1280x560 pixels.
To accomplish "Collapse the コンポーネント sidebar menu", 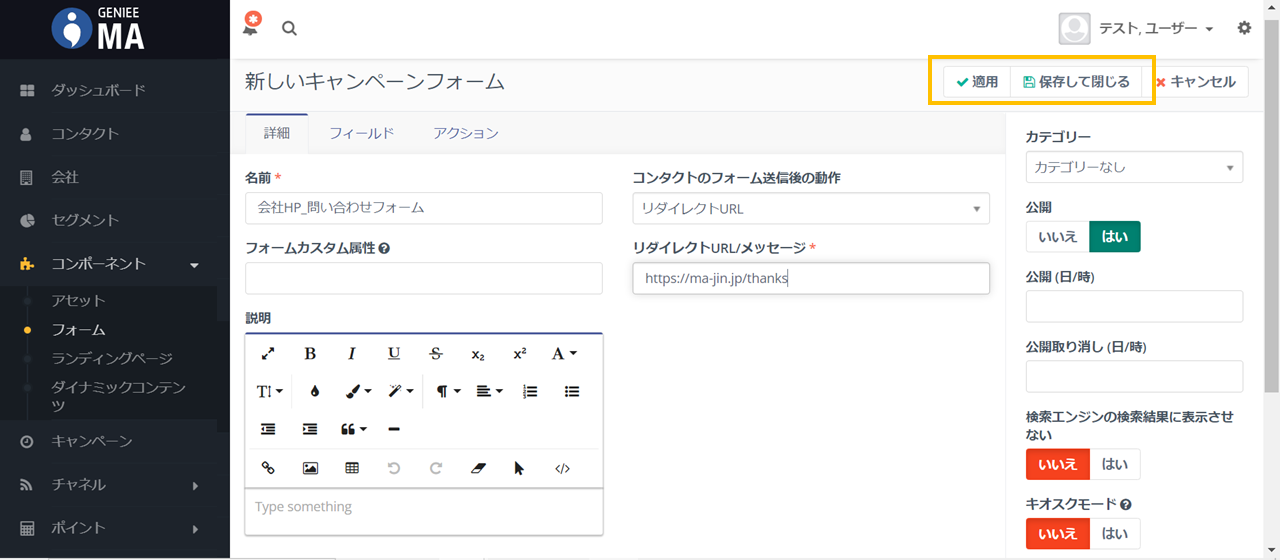I will pos(115,264).
